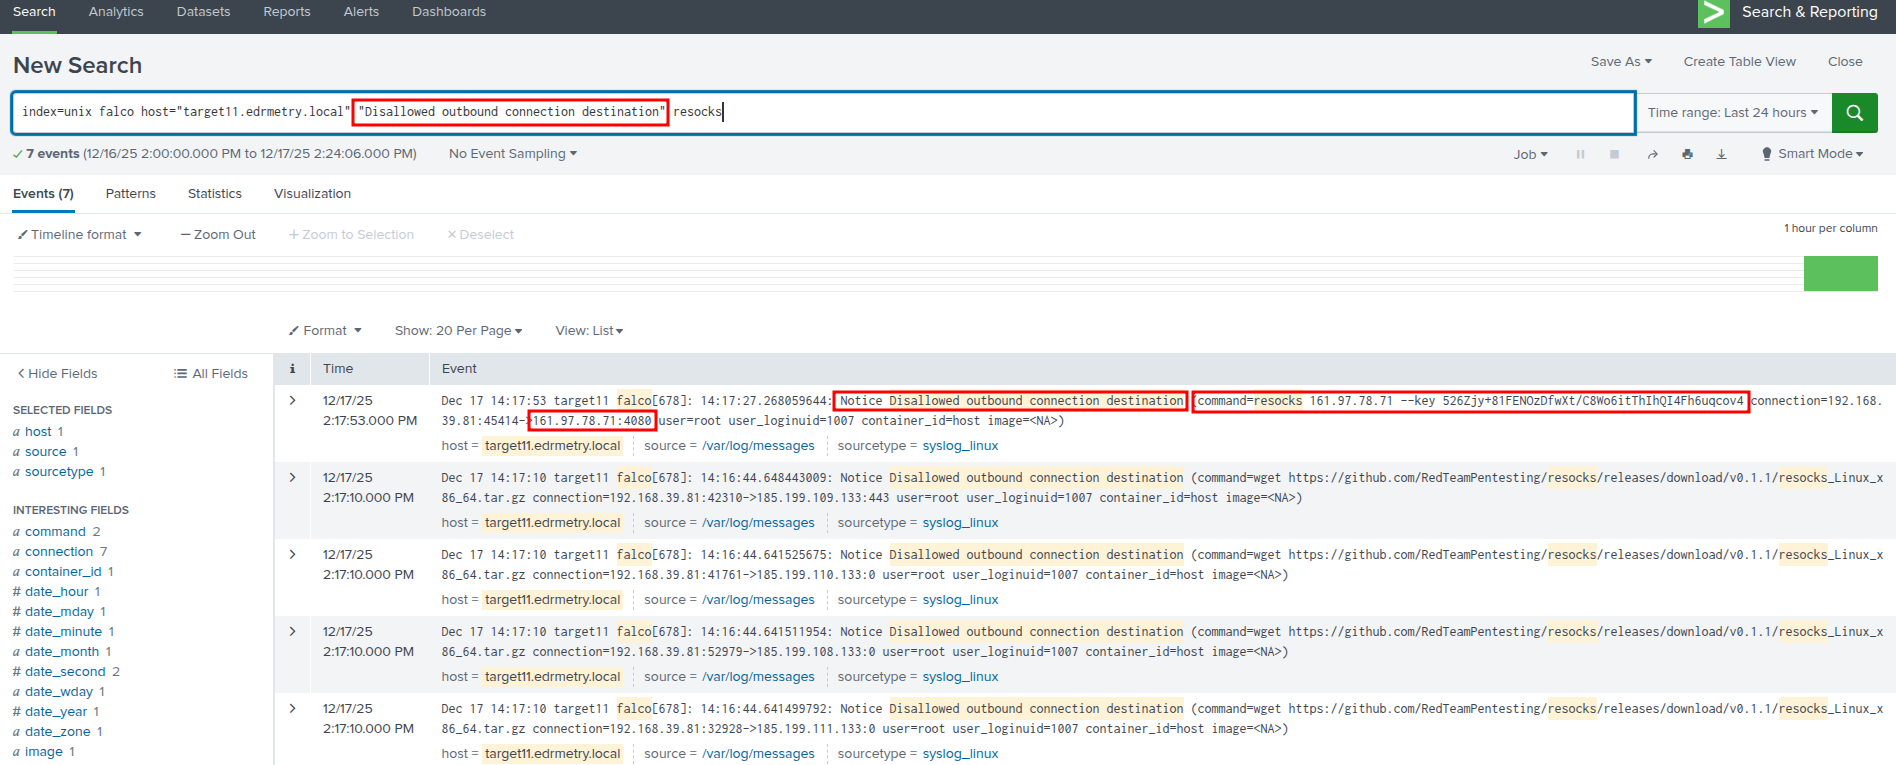Click the pause job icon

(x=1580, y=154)
